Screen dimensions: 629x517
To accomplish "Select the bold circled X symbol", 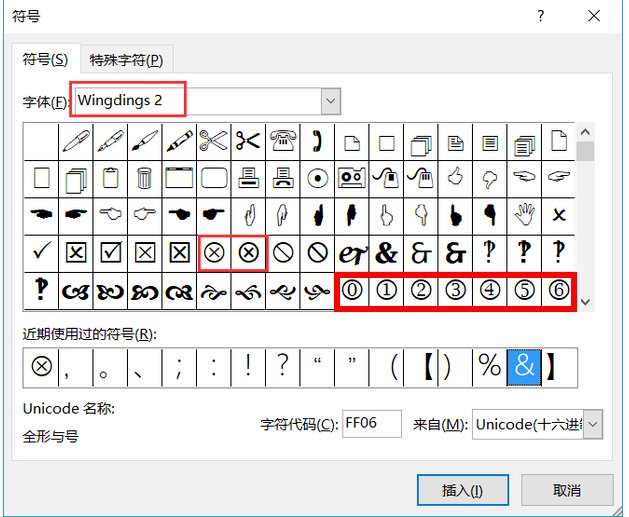I will coord(249,253).
